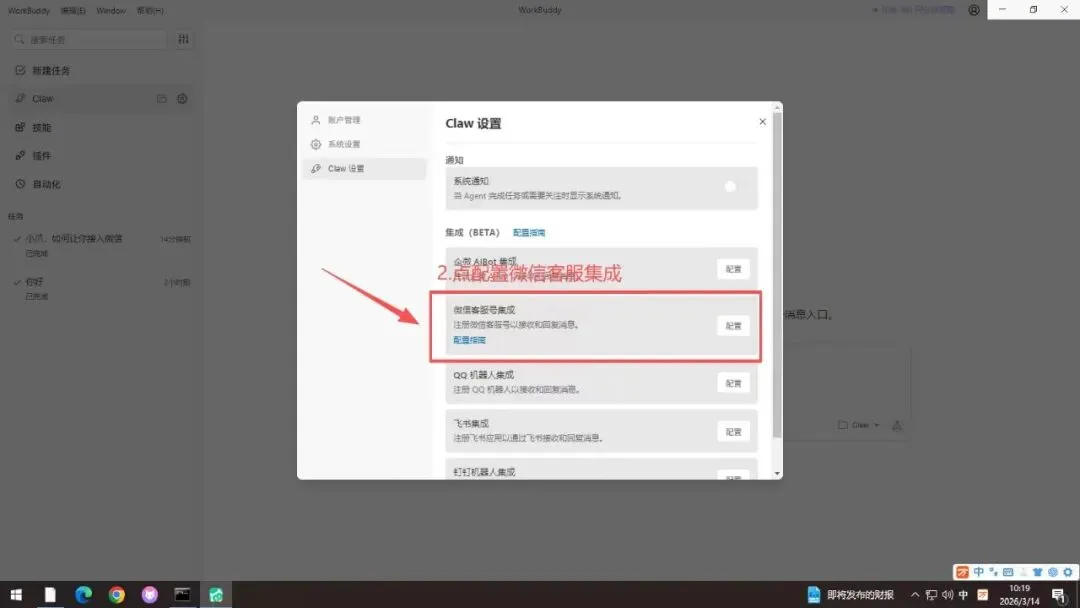Click the 钉钉机器人集成 row title
The image size is (1080, 608).
[x=484, y=472]
